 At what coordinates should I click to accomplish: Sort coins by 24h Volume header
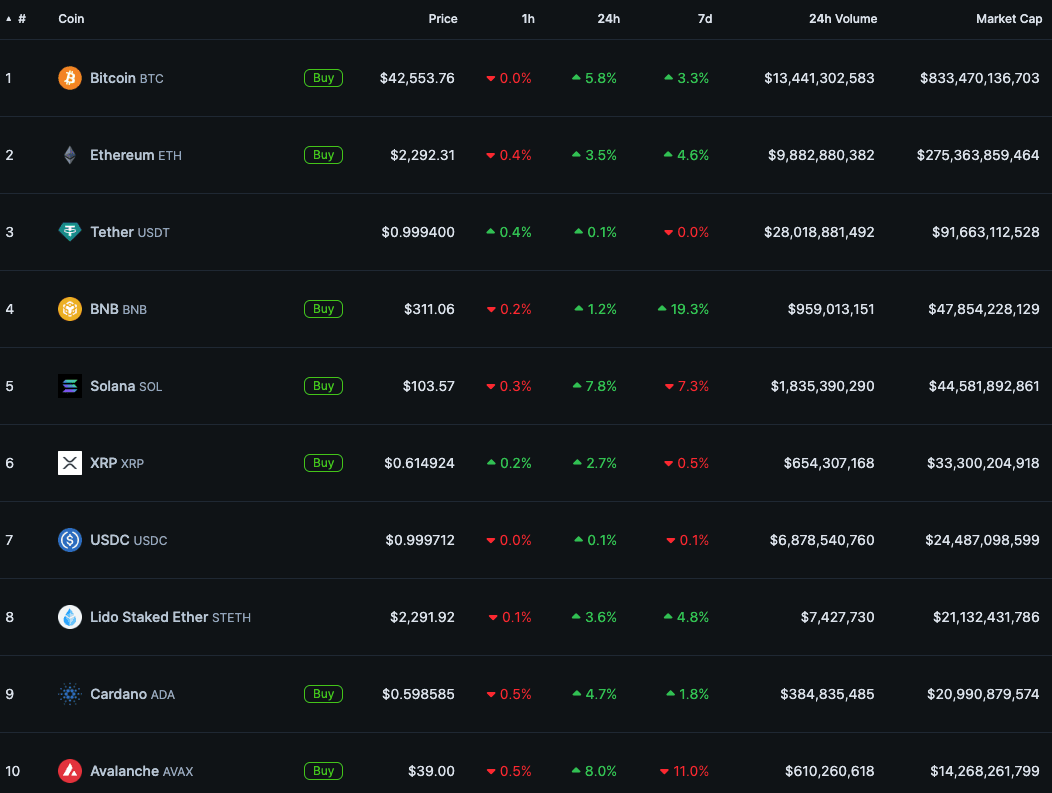tap(842, 19)
